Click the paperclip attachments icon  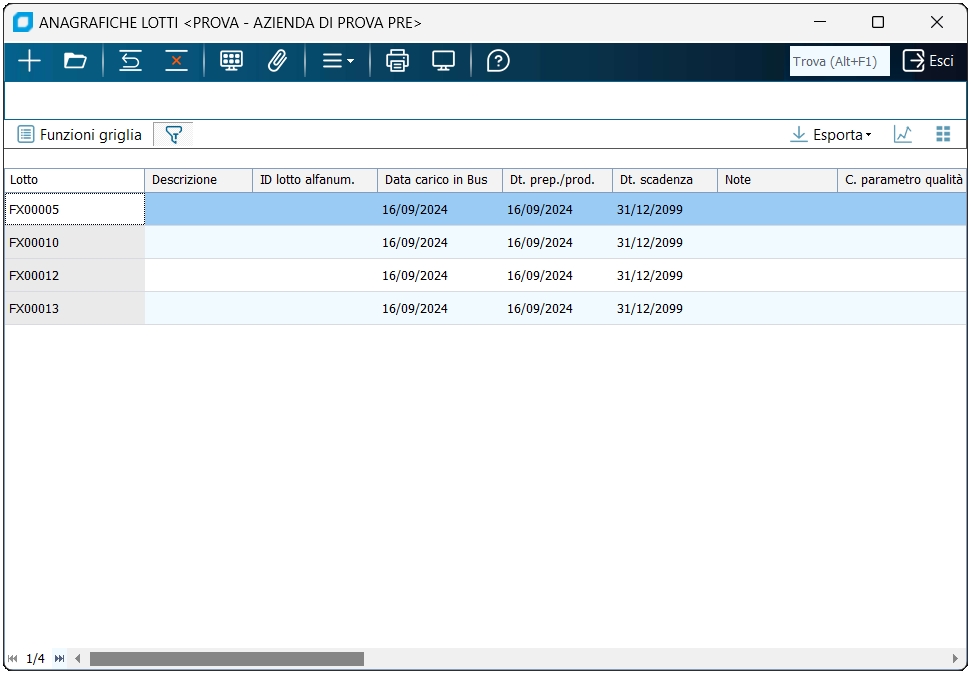pyautogui.click(x=277, y=61)
